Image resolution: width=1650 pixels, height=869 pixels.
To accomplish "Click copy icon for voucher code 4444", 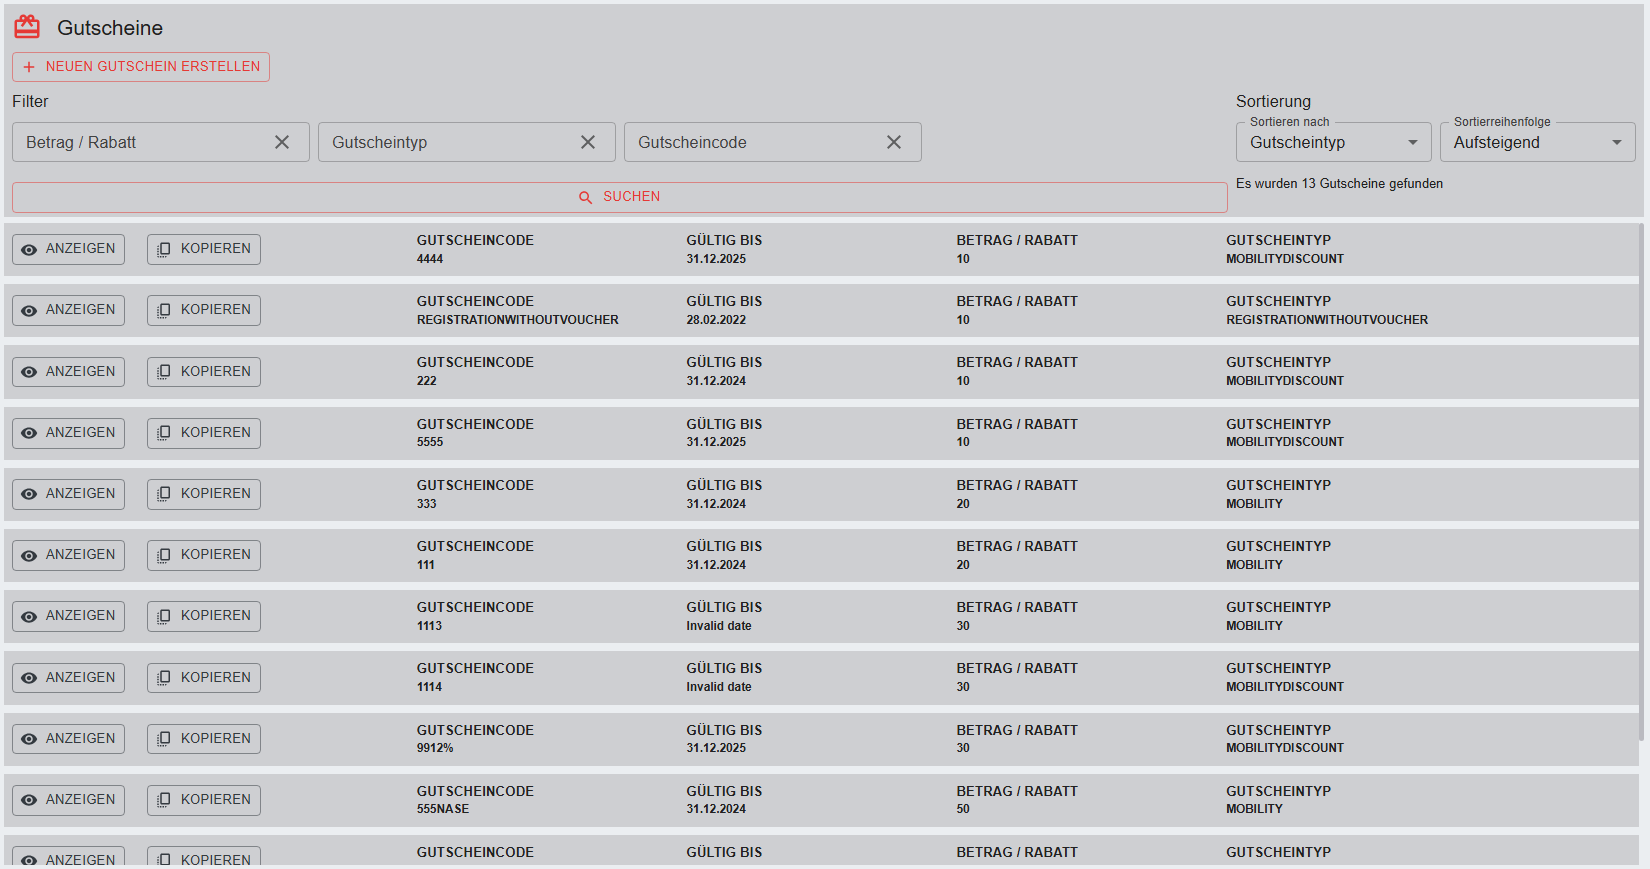I will coord(164,249).
